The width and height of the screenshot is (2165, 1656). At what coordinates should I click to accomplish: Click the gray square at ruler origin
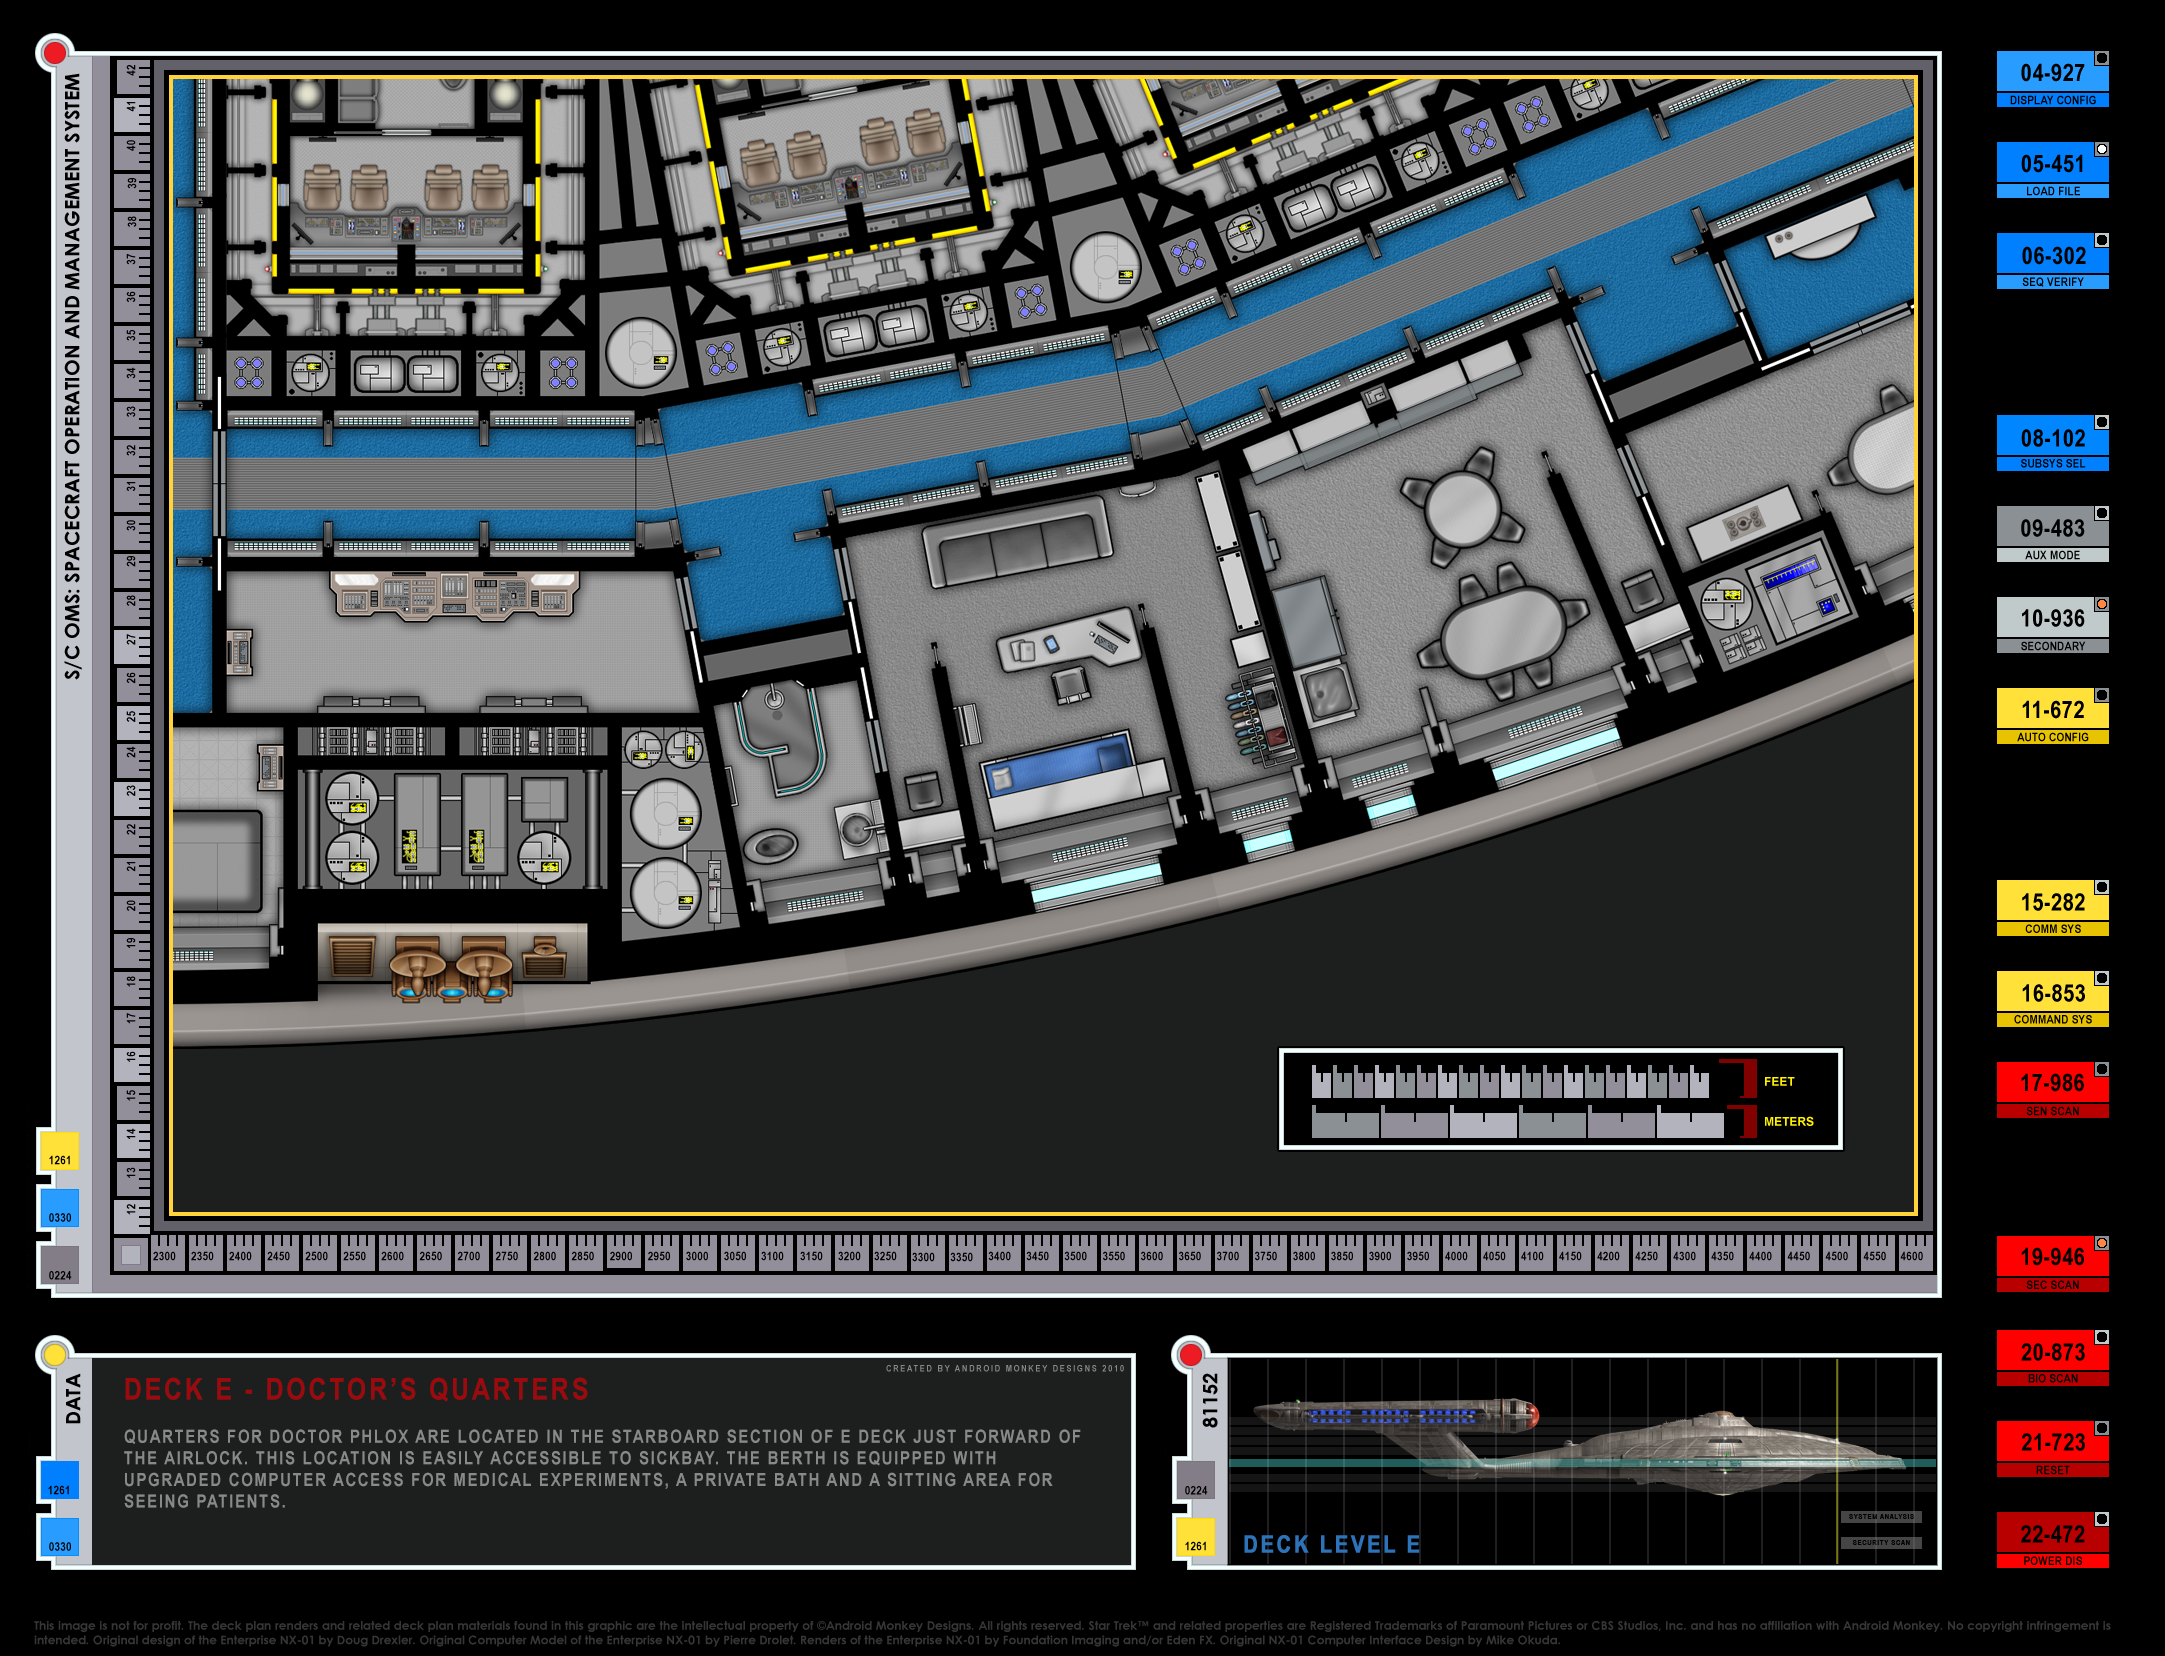pyautogui.click(x=131, y=1255)
